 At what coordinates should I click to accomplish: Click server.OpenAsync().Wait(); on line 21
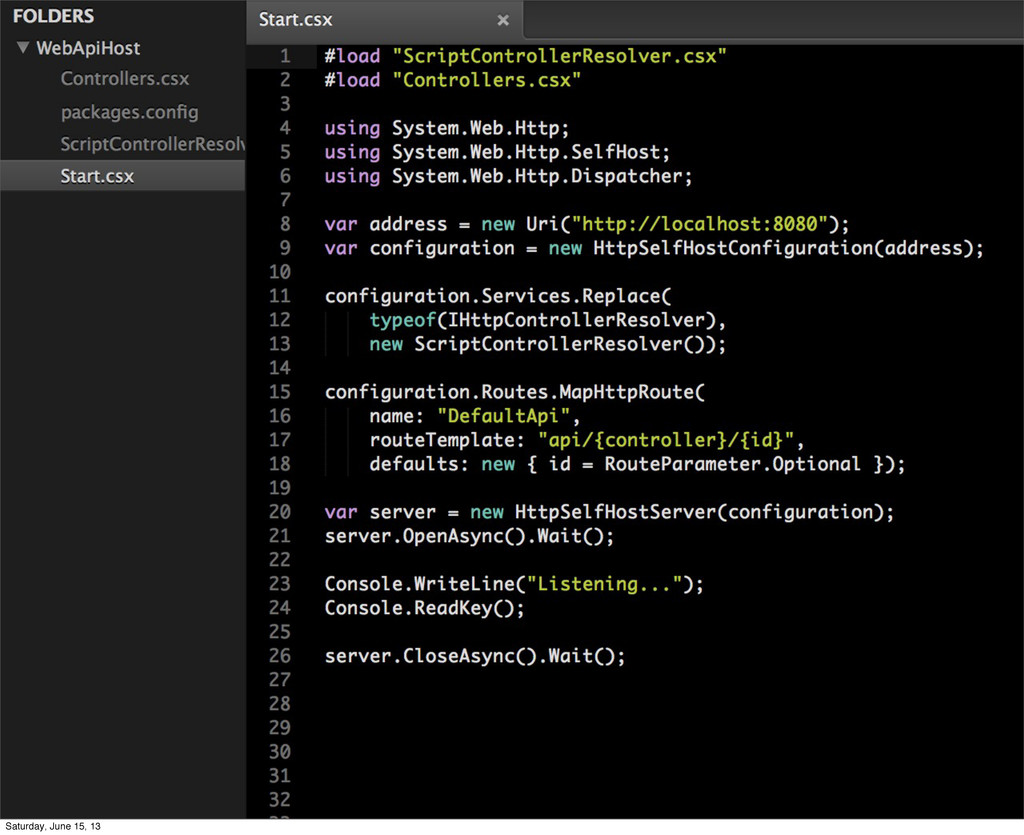(x=470, y=536)
